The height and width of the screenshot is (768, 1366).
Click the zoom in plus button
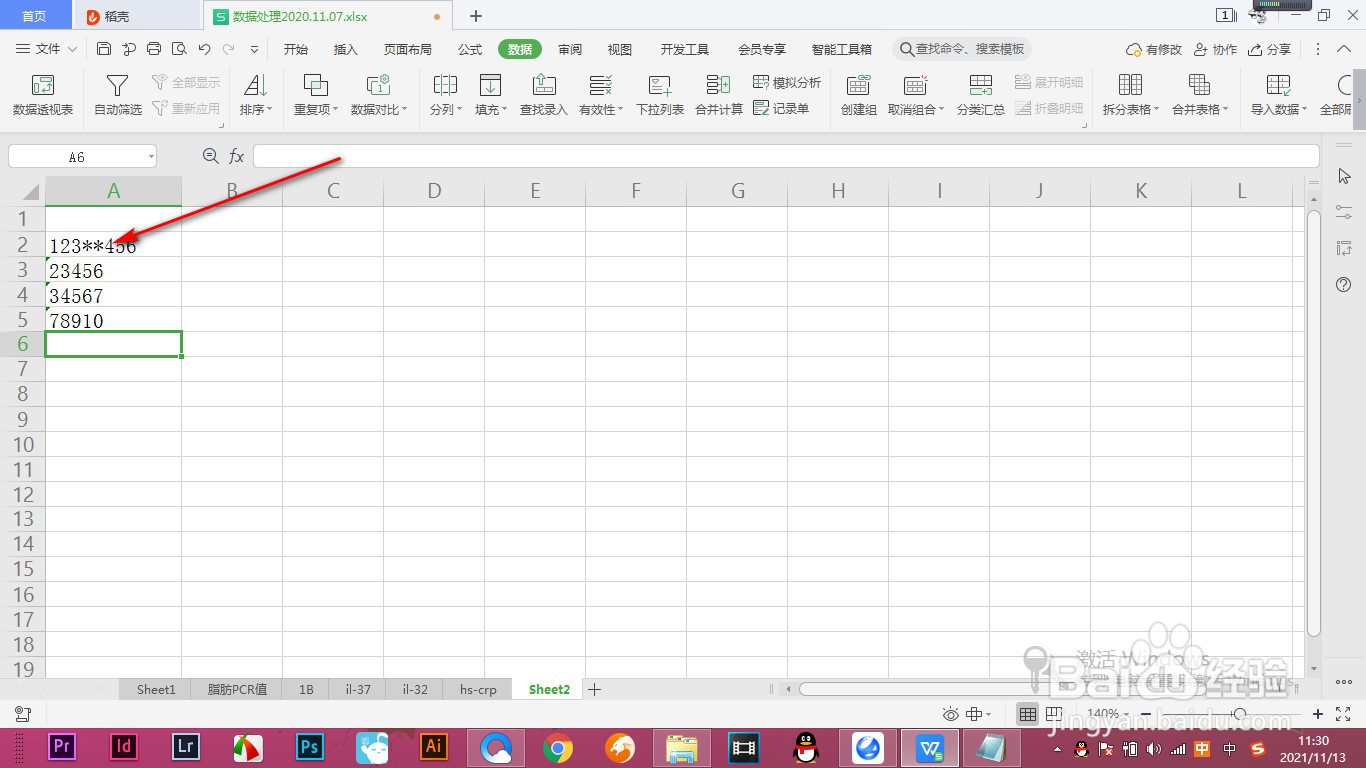[1318, 714]
